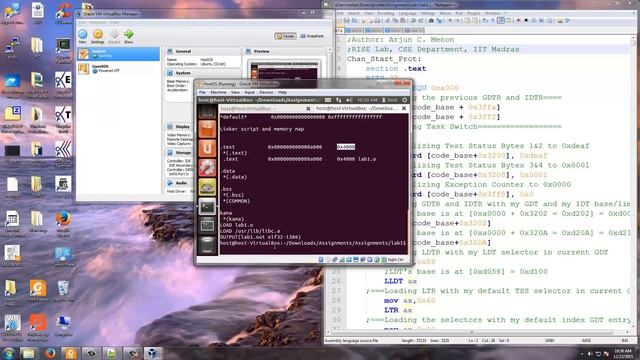Open View menu in HostOS VM window
This screenshot has height=360, width=640.
236,93
